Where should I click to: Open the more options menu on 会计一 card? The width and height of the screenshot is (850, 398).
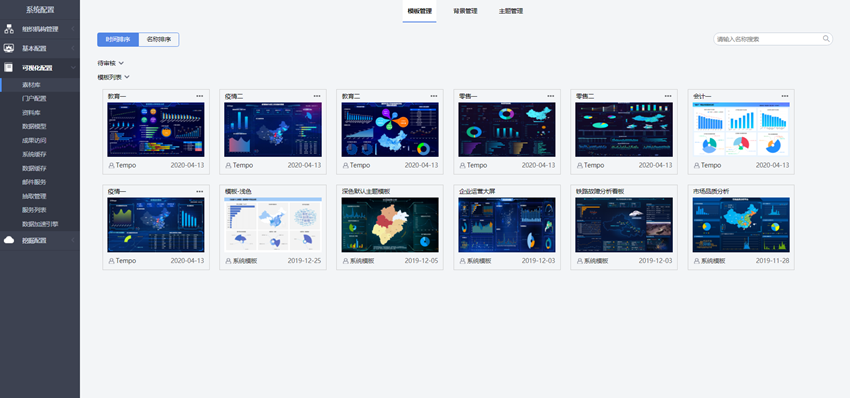click(785, 96)
